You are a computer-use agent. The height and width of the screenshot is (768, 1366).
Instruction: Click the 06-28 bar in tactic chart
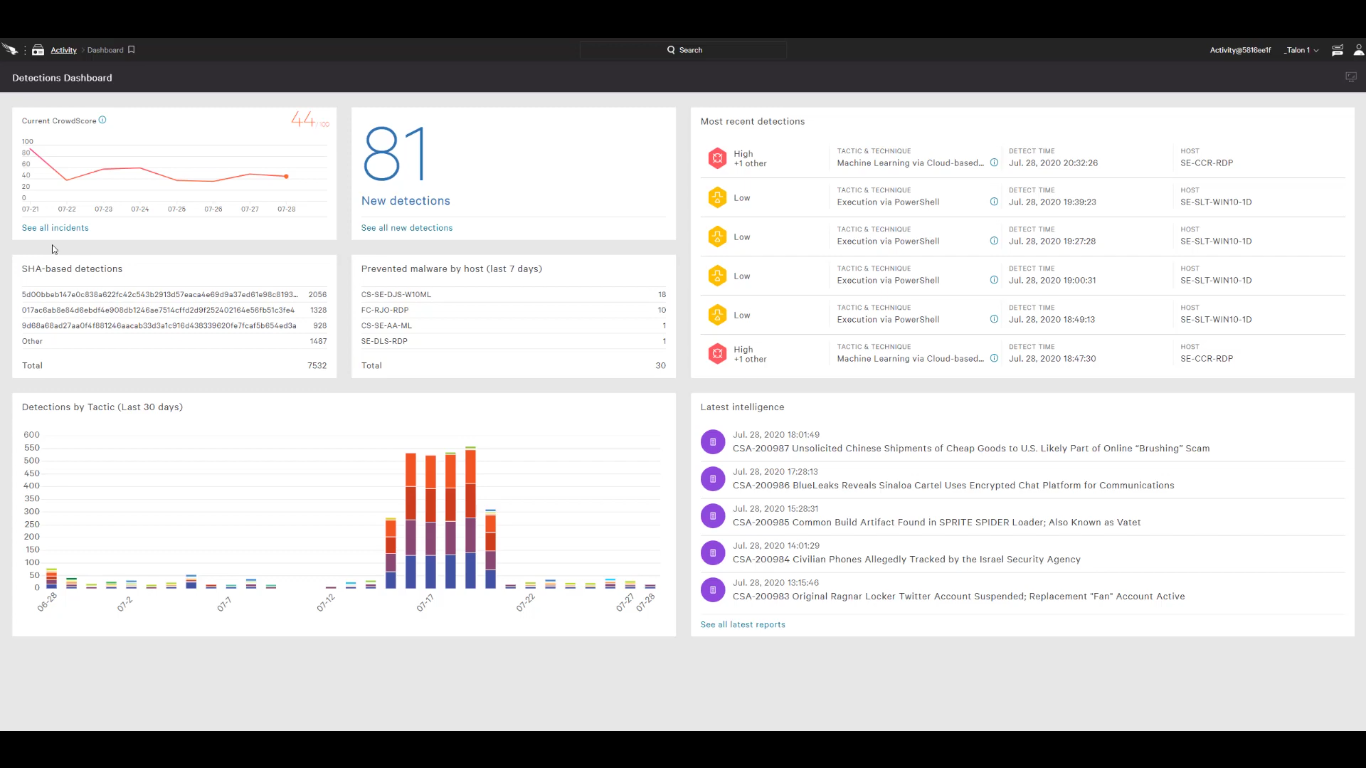click(51, 578)
